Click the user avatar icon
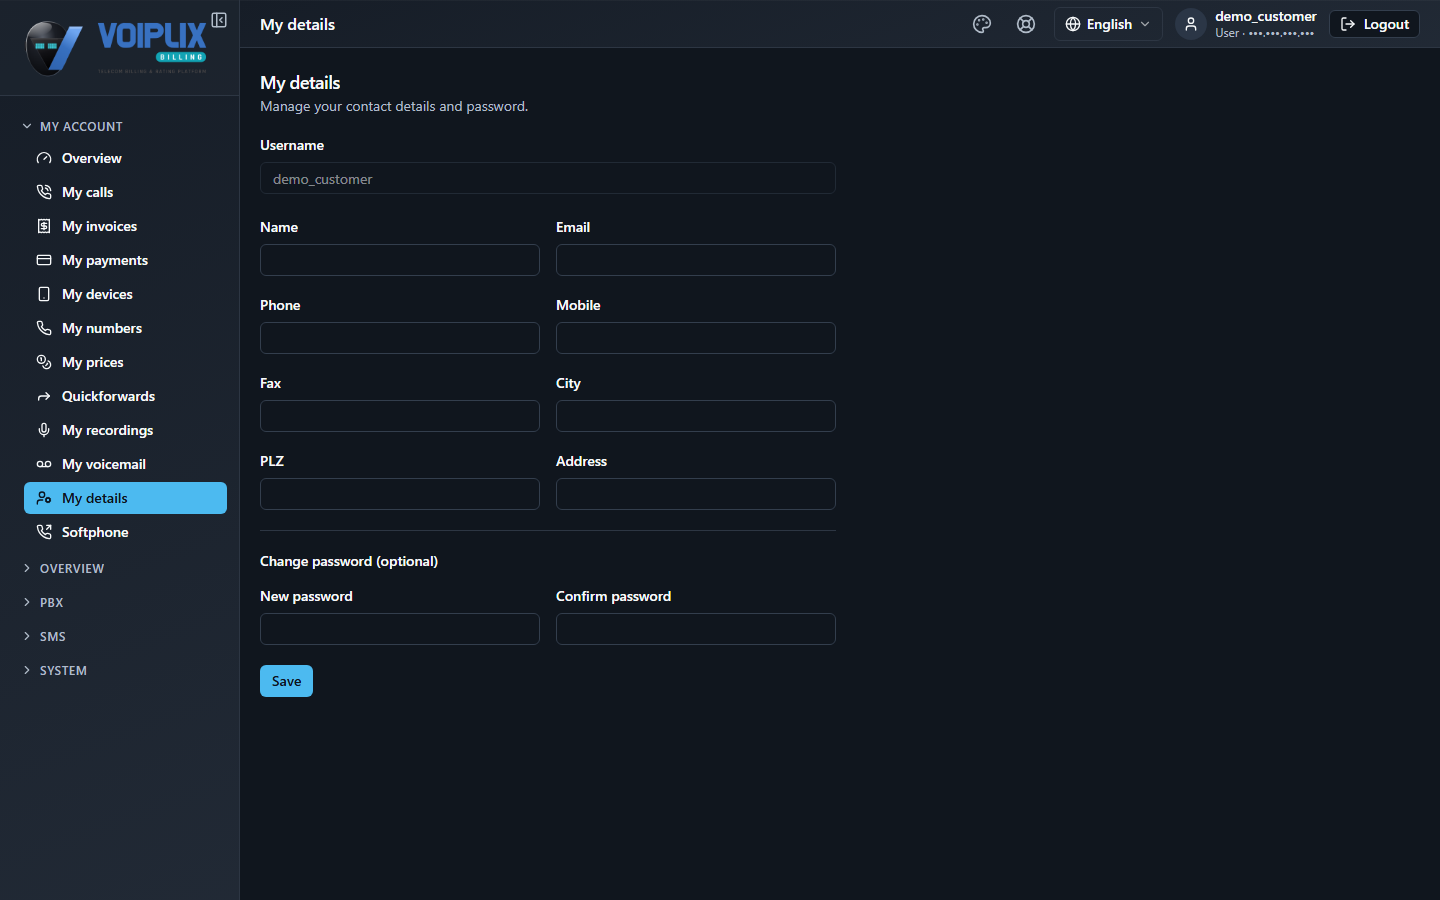The image size is (1440, 900). coord(1190,24)
